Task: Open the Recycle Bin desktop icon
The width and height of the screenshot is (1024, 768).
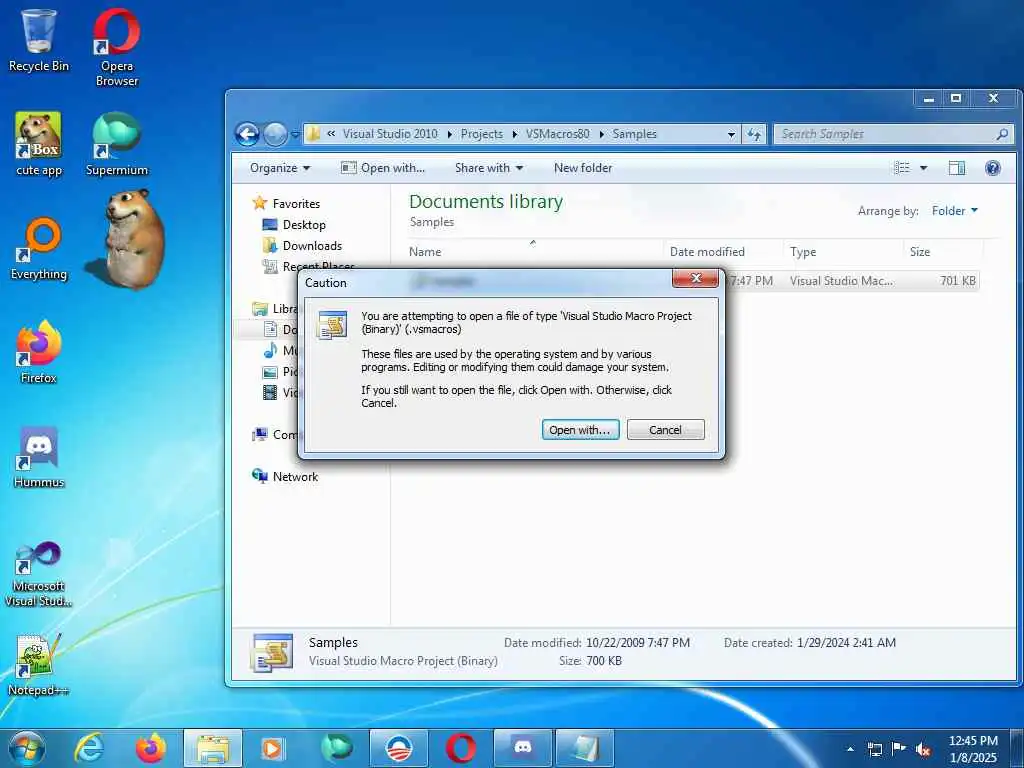Action: (x=39, y=40)
